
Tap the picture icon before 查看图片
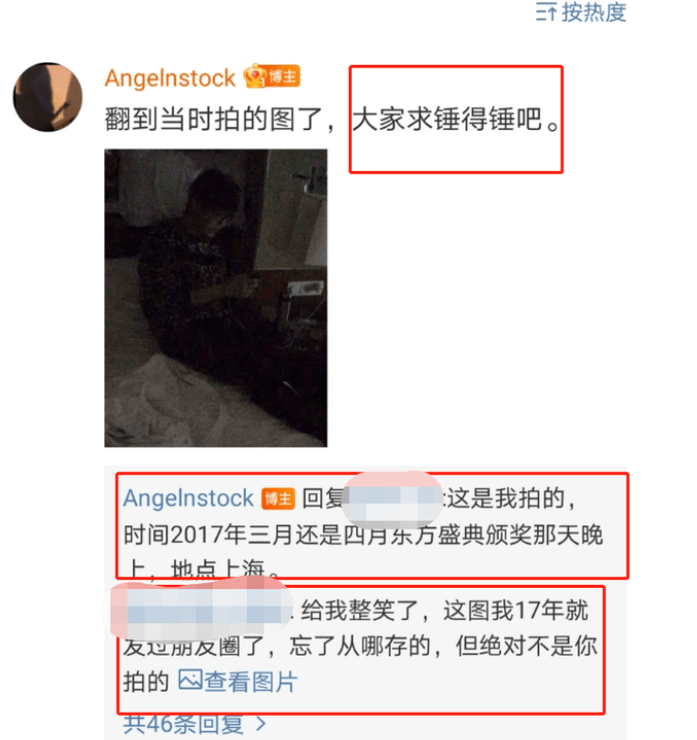click(190, 681)
